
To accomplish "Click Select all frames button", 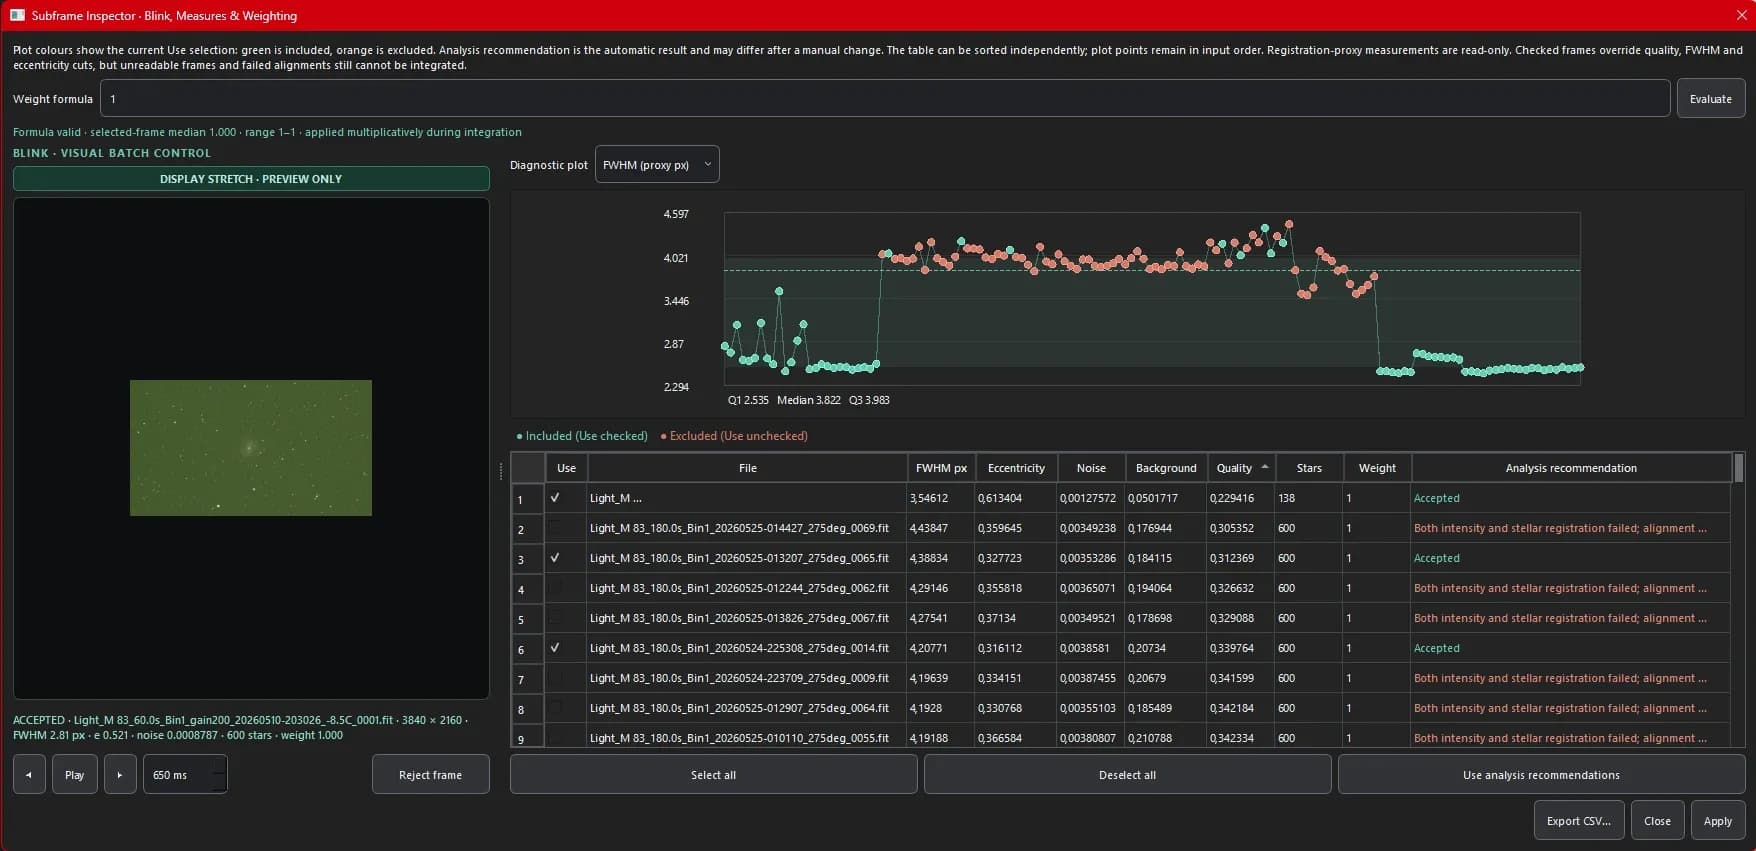I will click(713, 775).
